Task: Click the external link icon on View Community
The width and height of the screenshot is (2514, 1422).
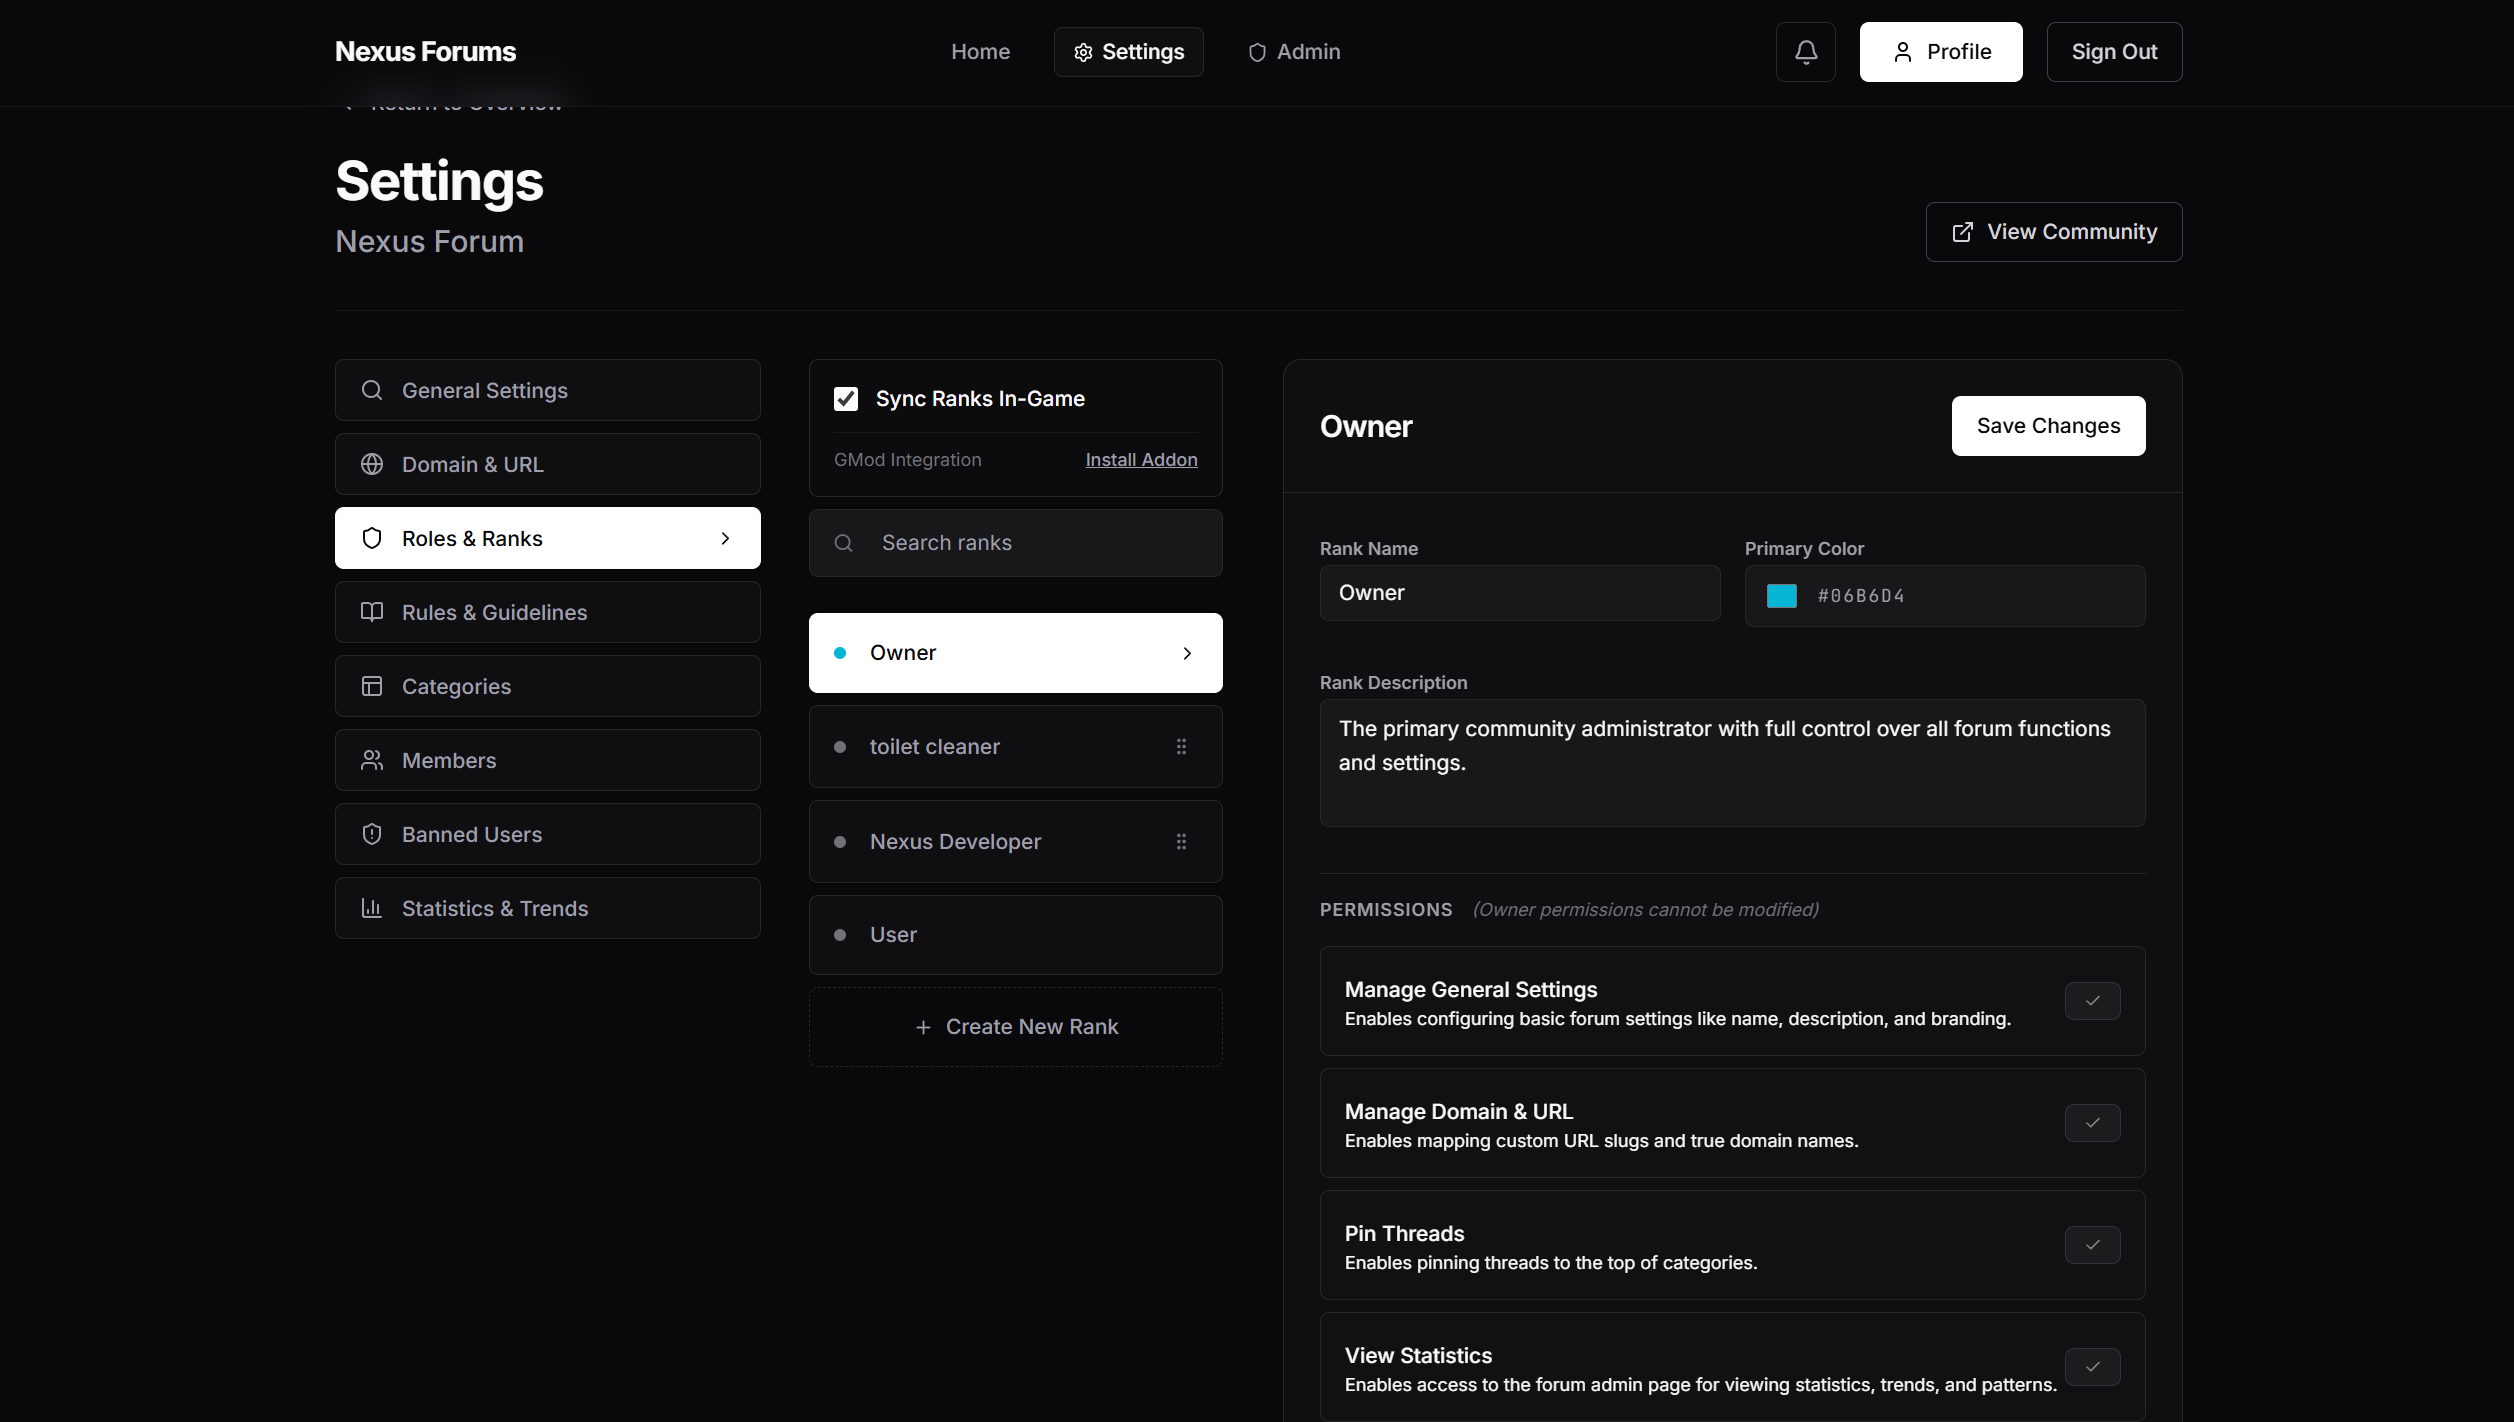Action: click(1962, 232)
